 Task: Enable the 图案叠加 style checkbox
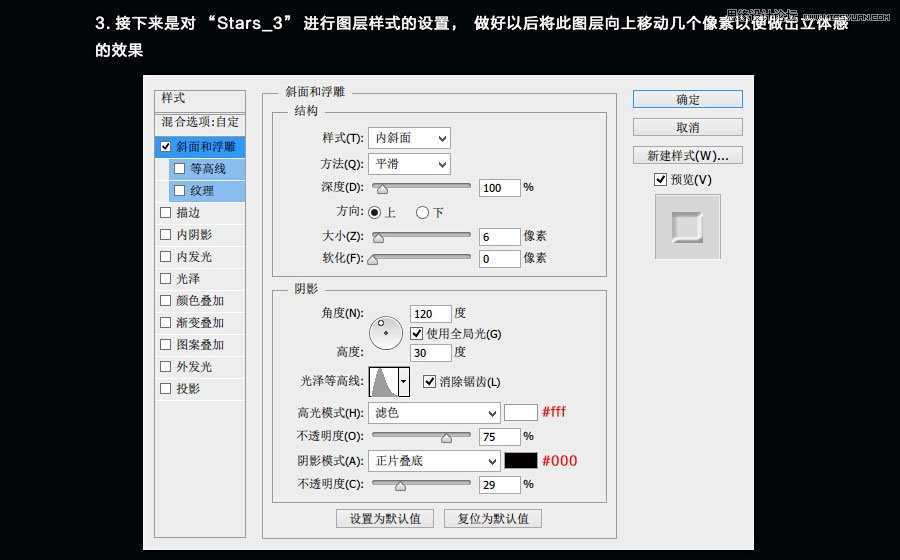point(166,344)
